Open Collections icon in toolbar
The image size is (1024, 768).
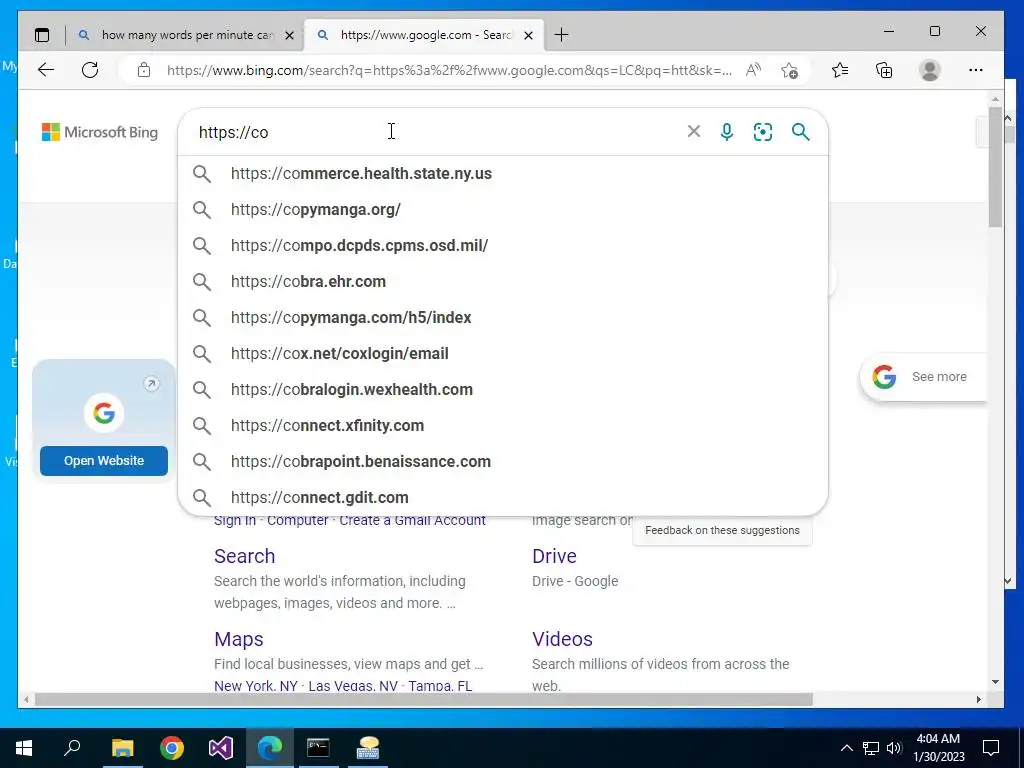(x=884, y=70)
